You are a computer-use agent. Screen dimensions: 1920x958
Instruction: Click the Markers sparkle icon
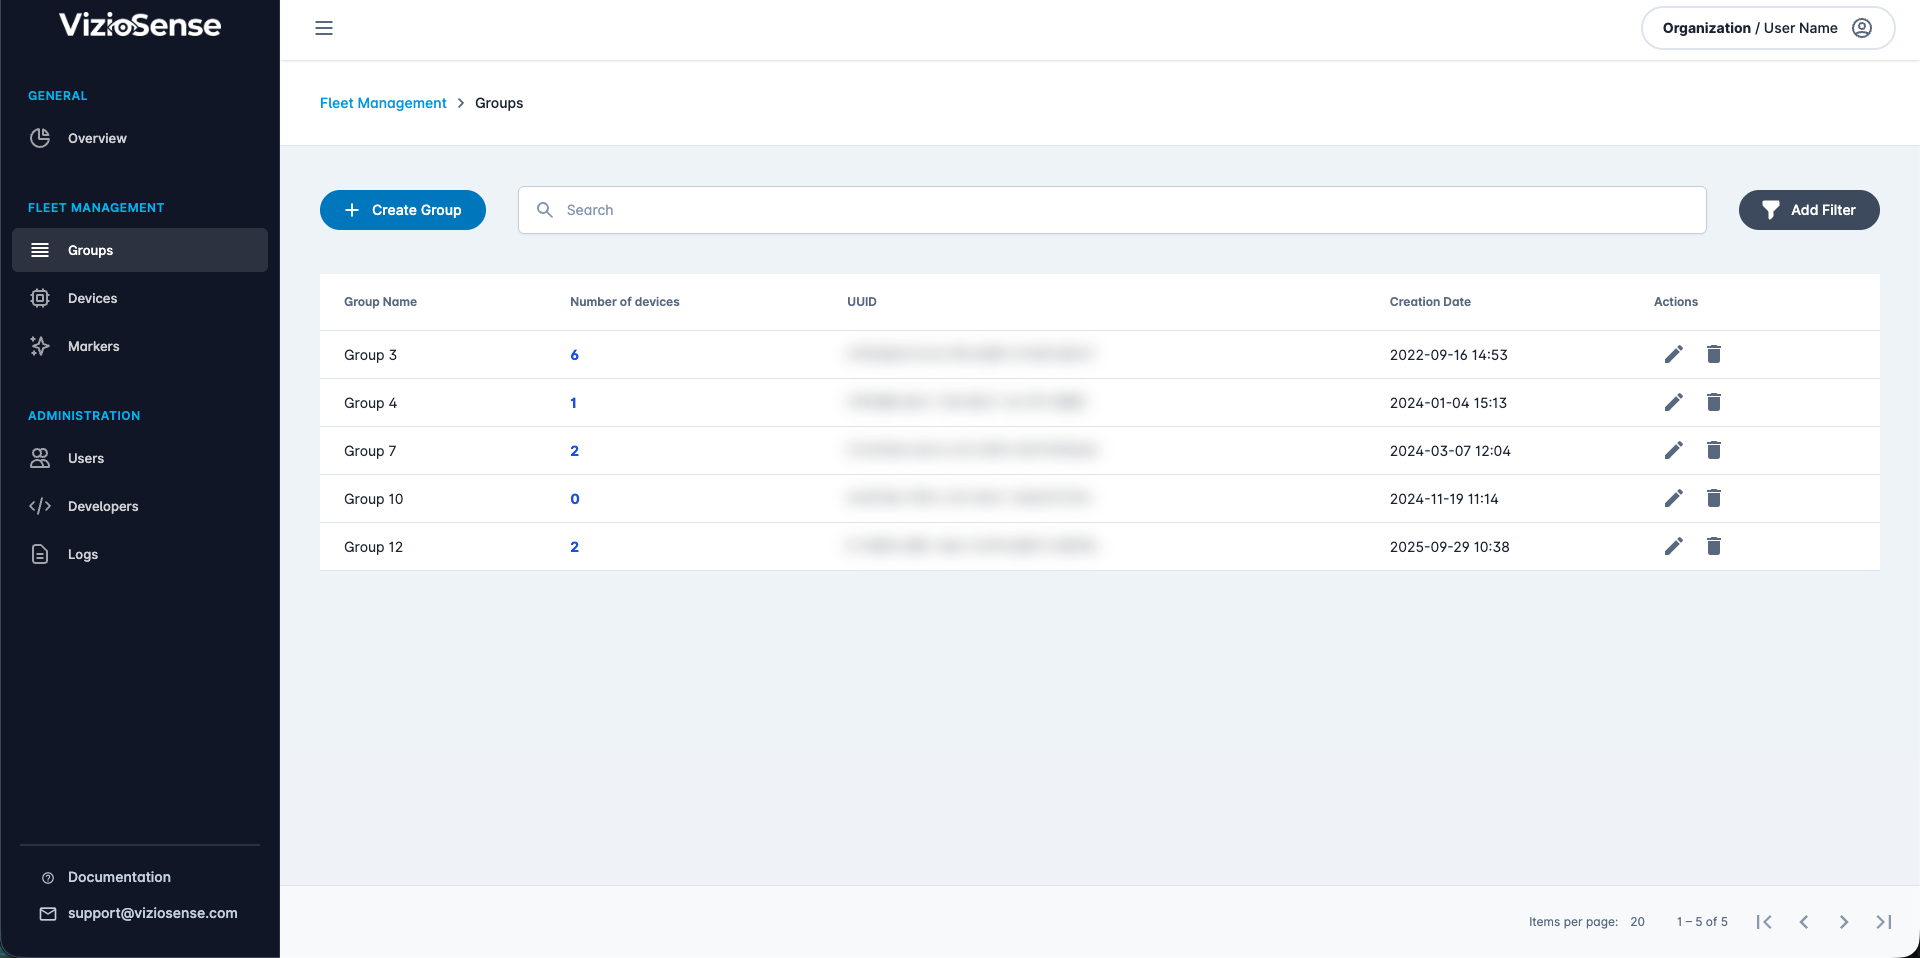(40, 346)
